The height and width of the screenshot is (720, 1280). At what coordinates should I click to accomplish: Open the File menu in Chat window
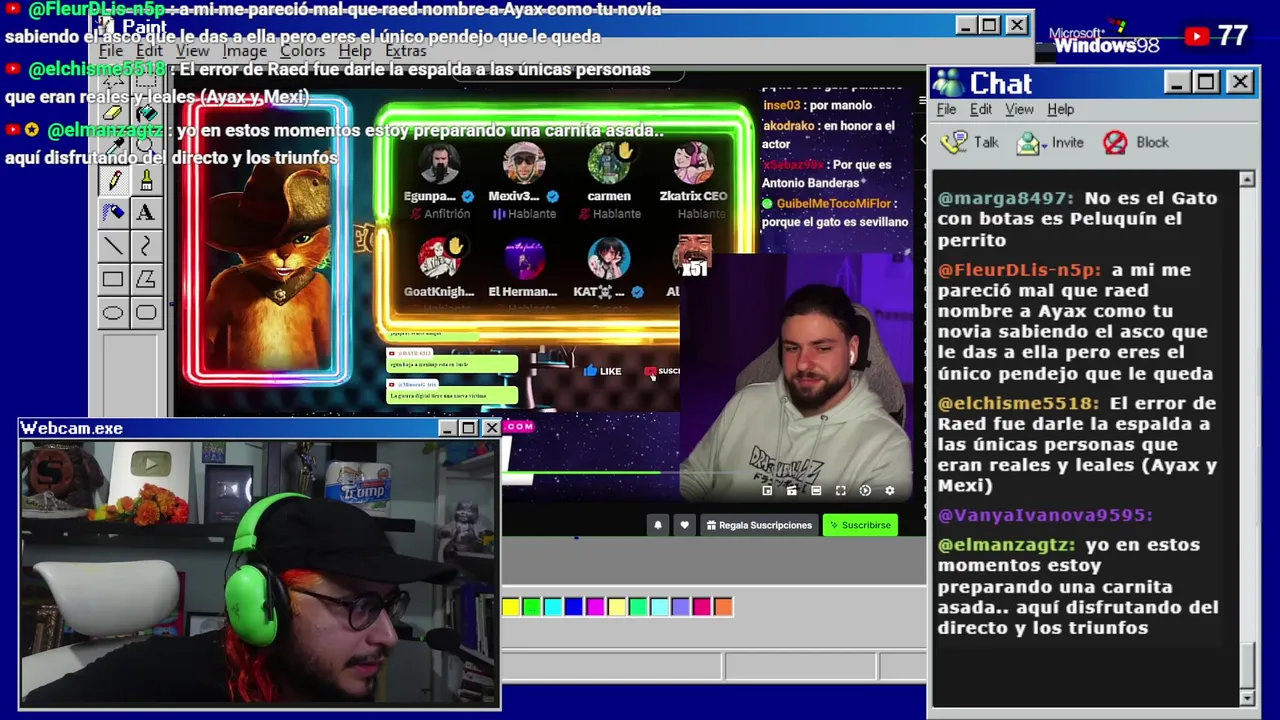tap(946, 109)
